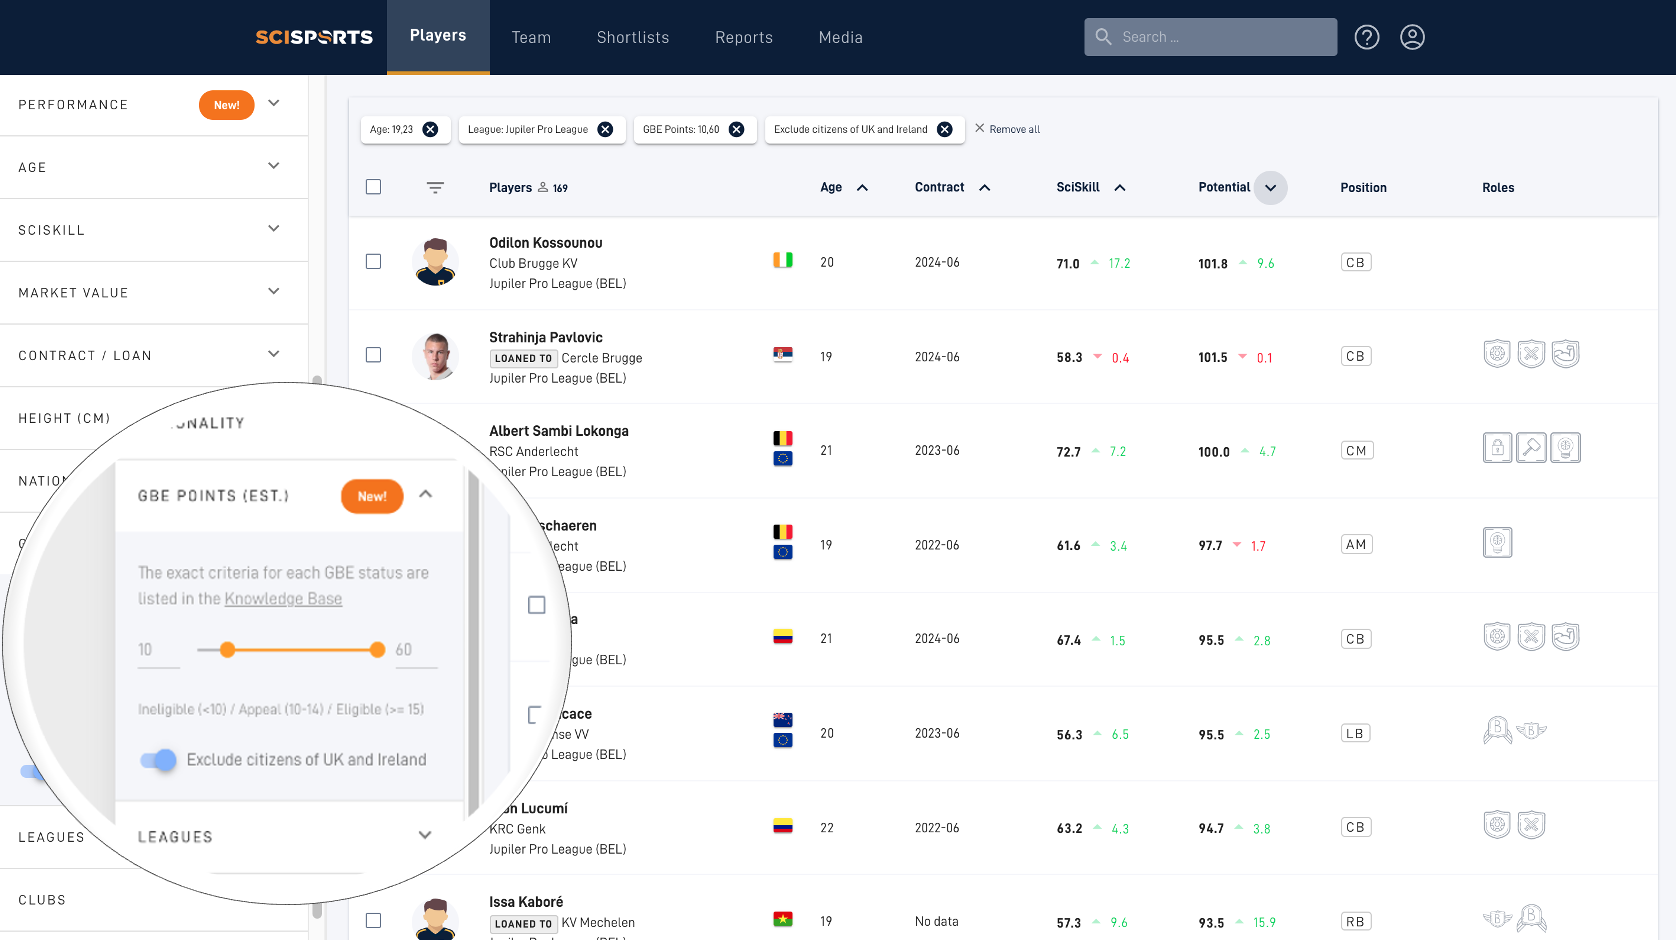The height and width of the screenshot is (940, 1676).
Task: Remove the GBE Points: 10,60 filter chip
Action: [737, 129]
